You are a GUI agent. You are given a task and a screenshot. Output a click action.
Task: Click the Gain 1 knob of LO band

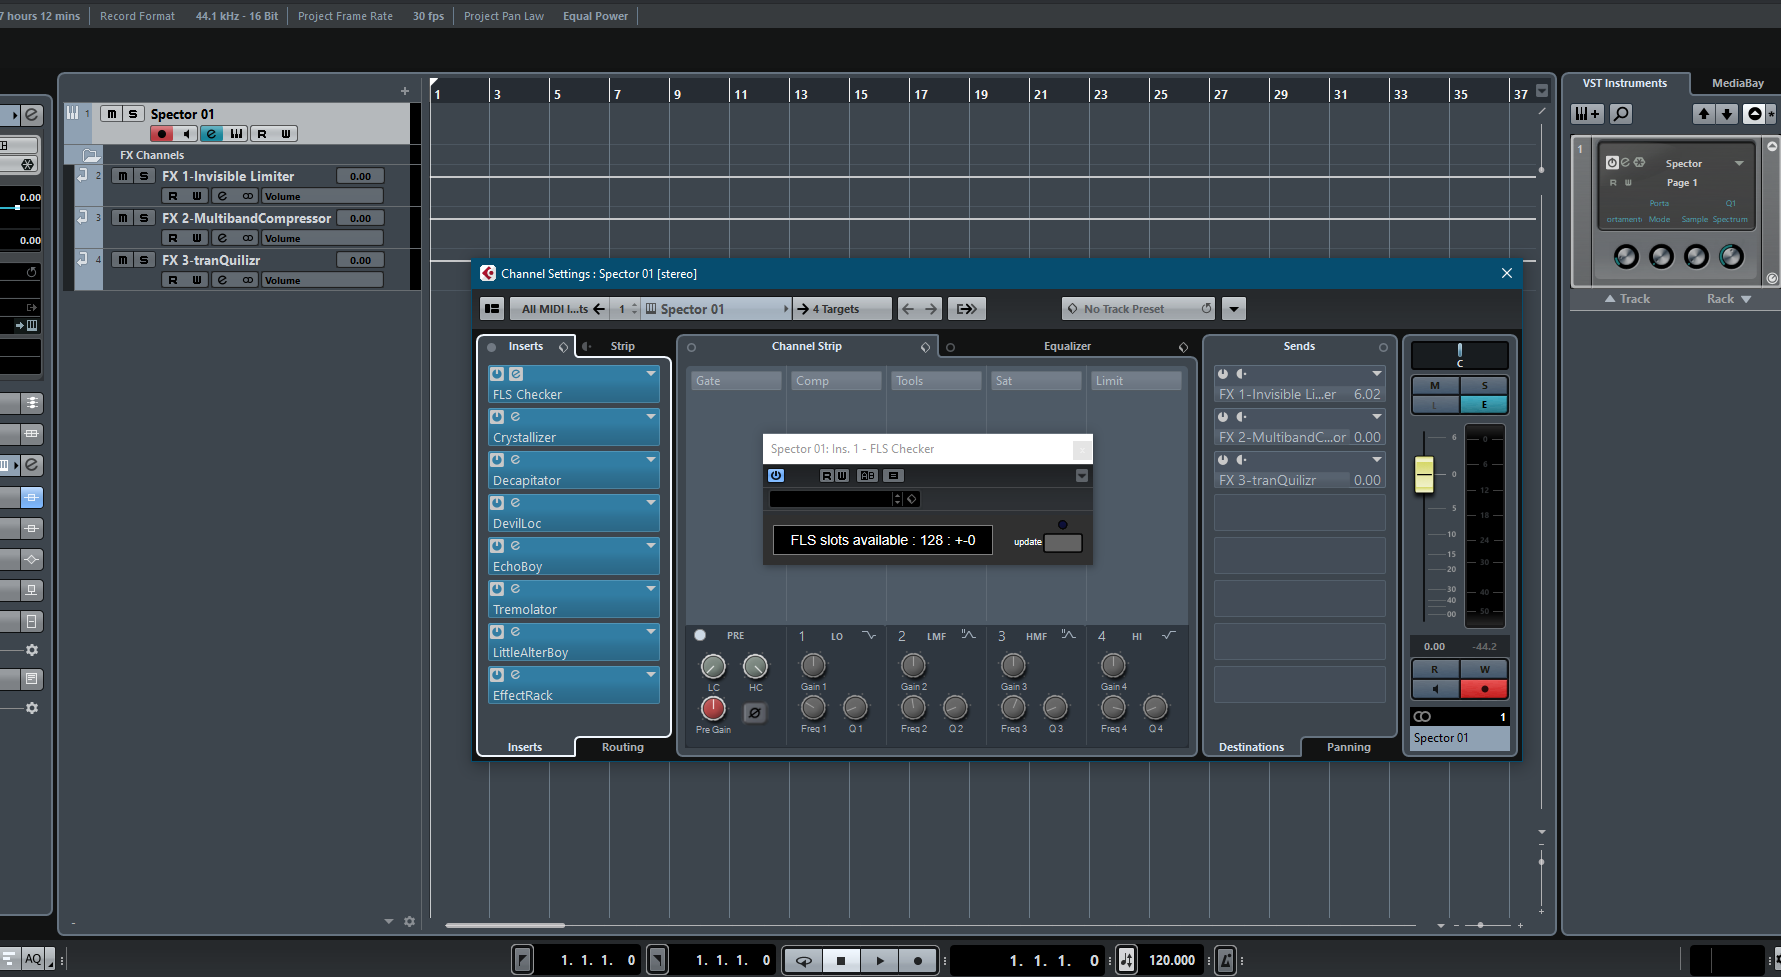tap(813, 665)
